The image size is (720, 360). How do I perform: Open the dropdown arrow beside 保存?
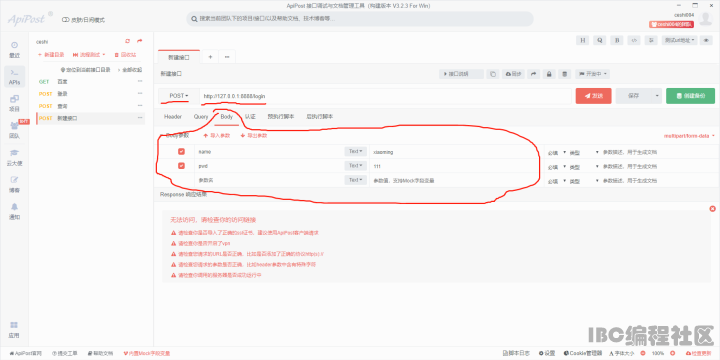point(657,96)
